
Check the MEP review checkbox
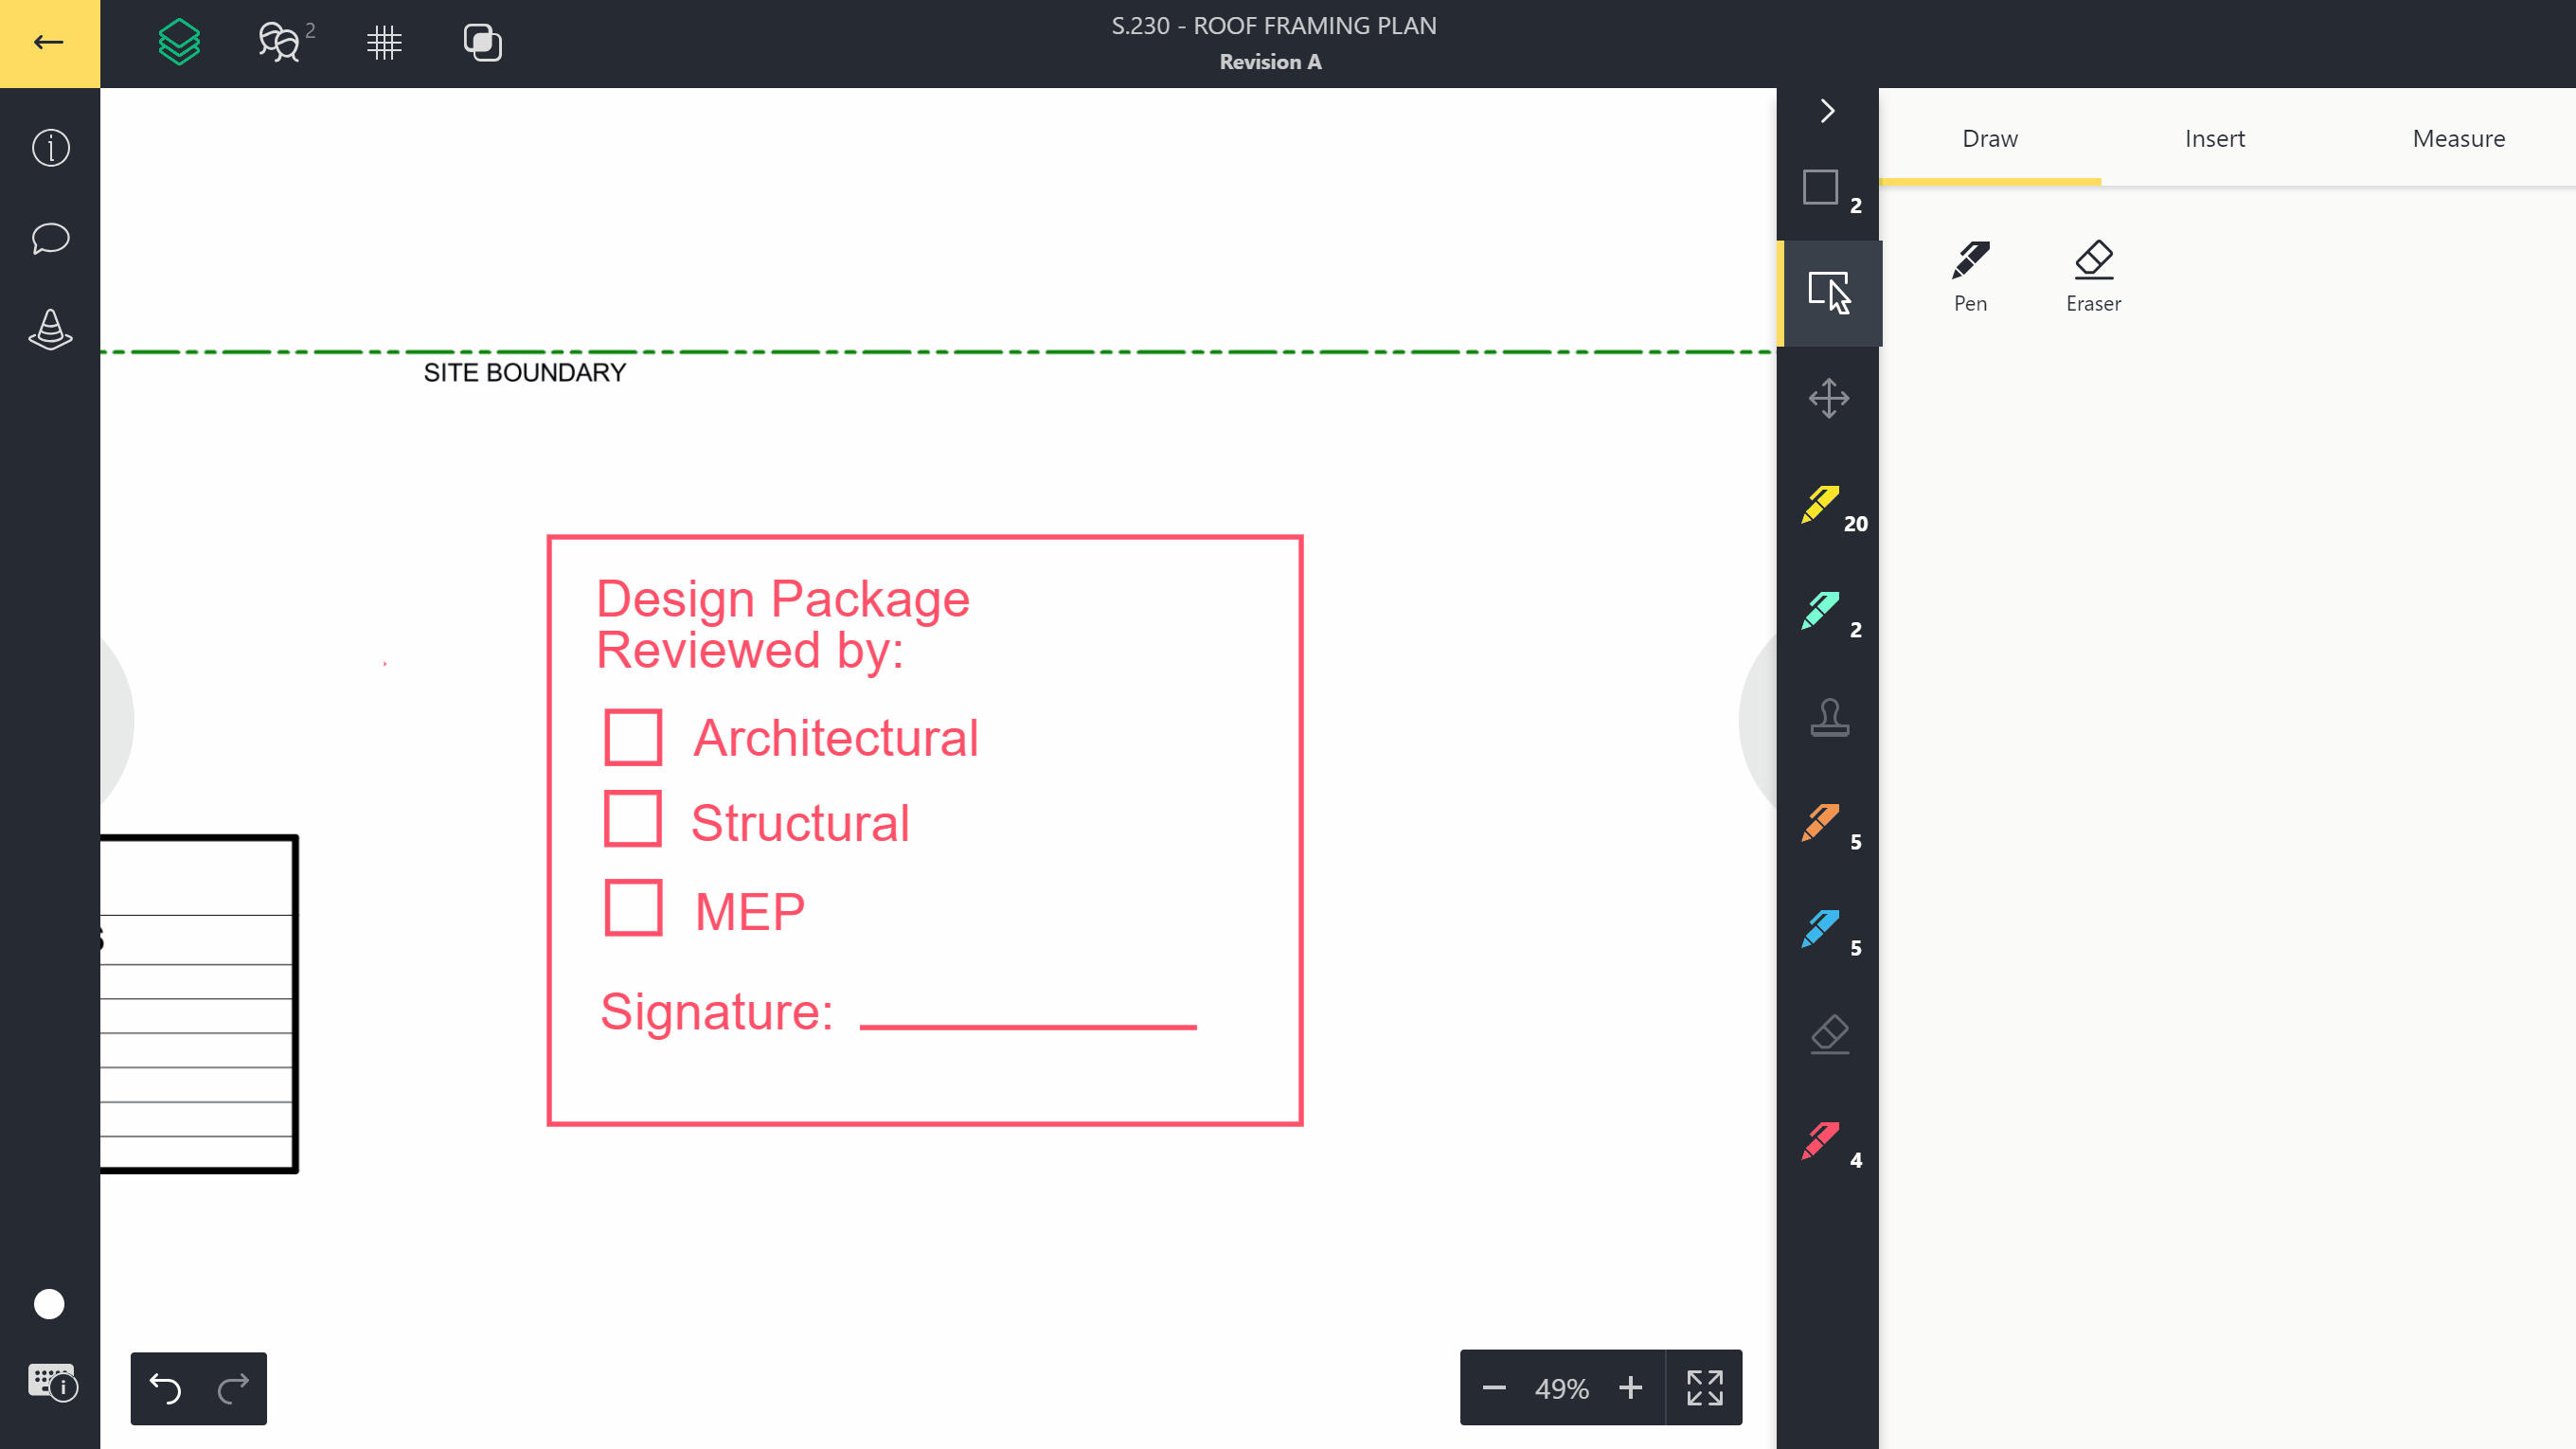point(632,907)
